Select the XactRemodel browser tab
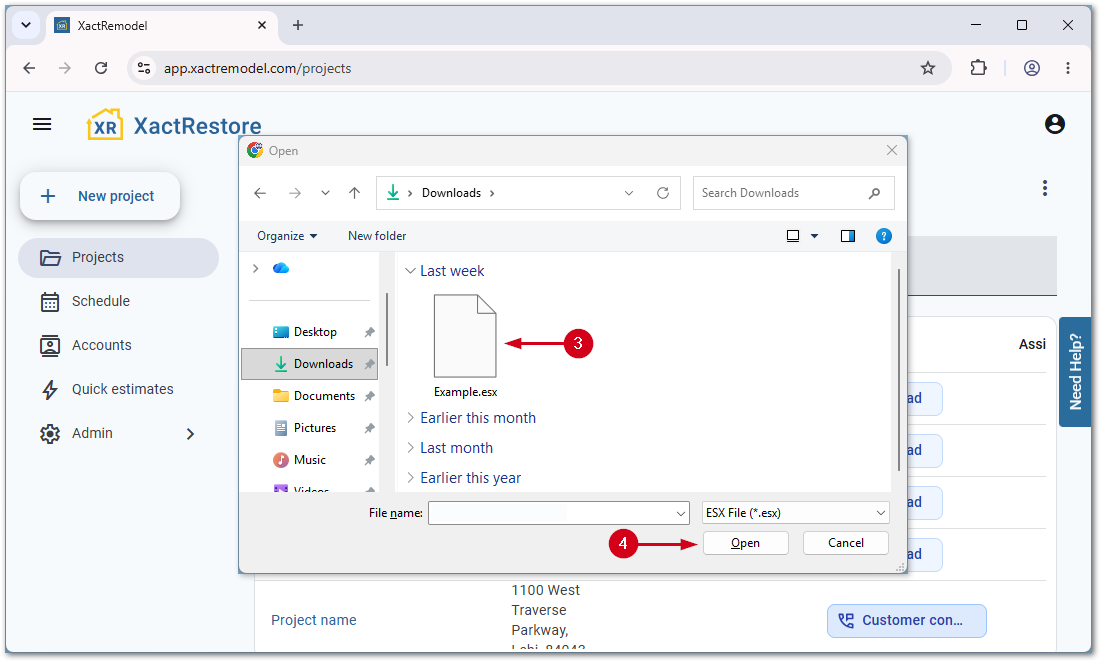Viewport: 1101px width, 662px height. [x=162, y=25]
